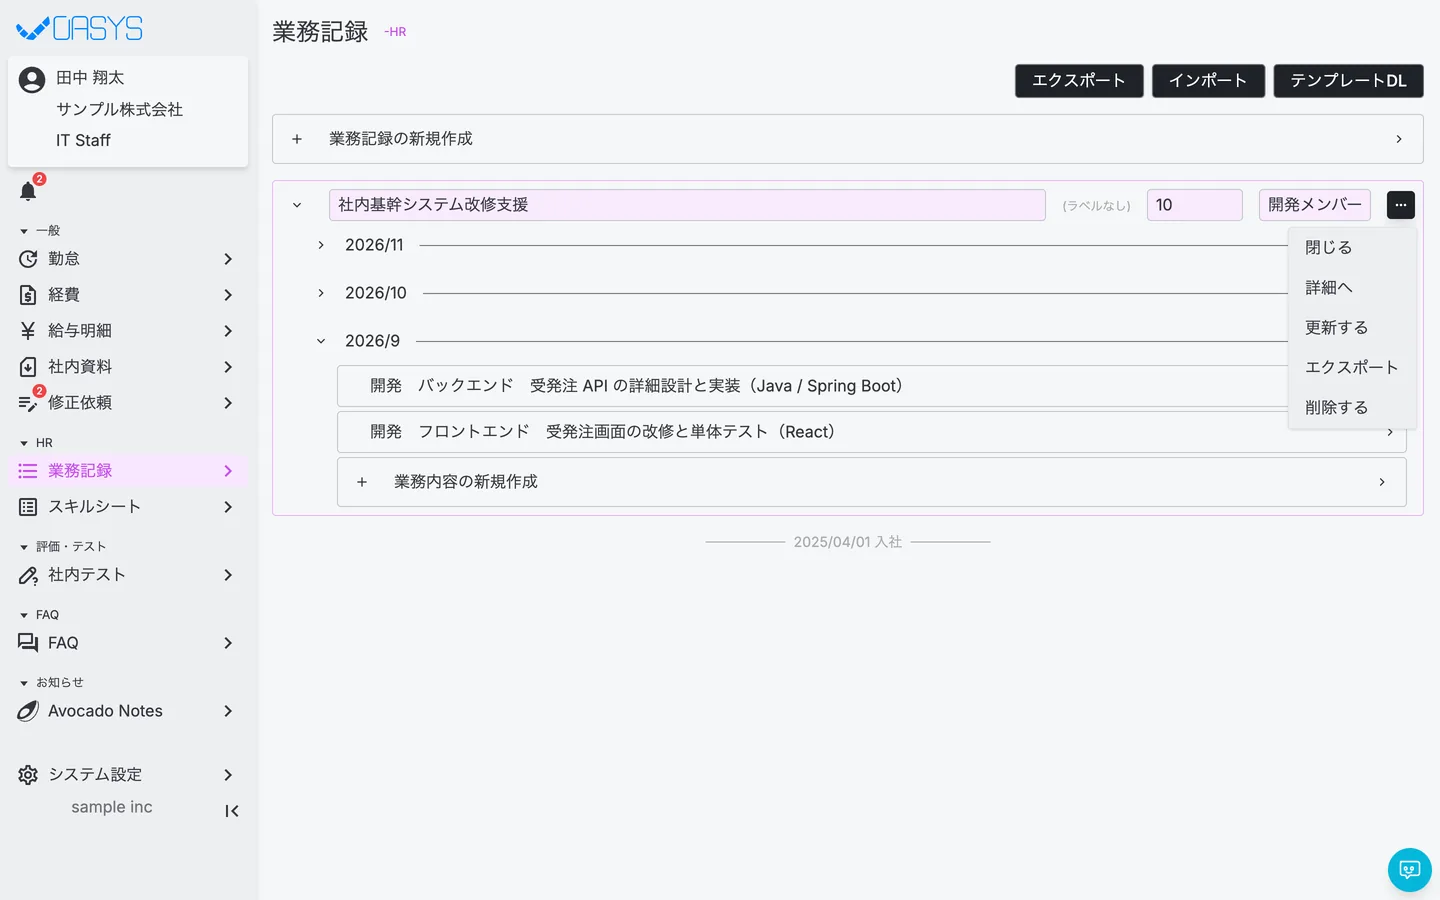Expand the 2026/10 month group
This screenshot has height=900, width=1440.
pos(321,293)
